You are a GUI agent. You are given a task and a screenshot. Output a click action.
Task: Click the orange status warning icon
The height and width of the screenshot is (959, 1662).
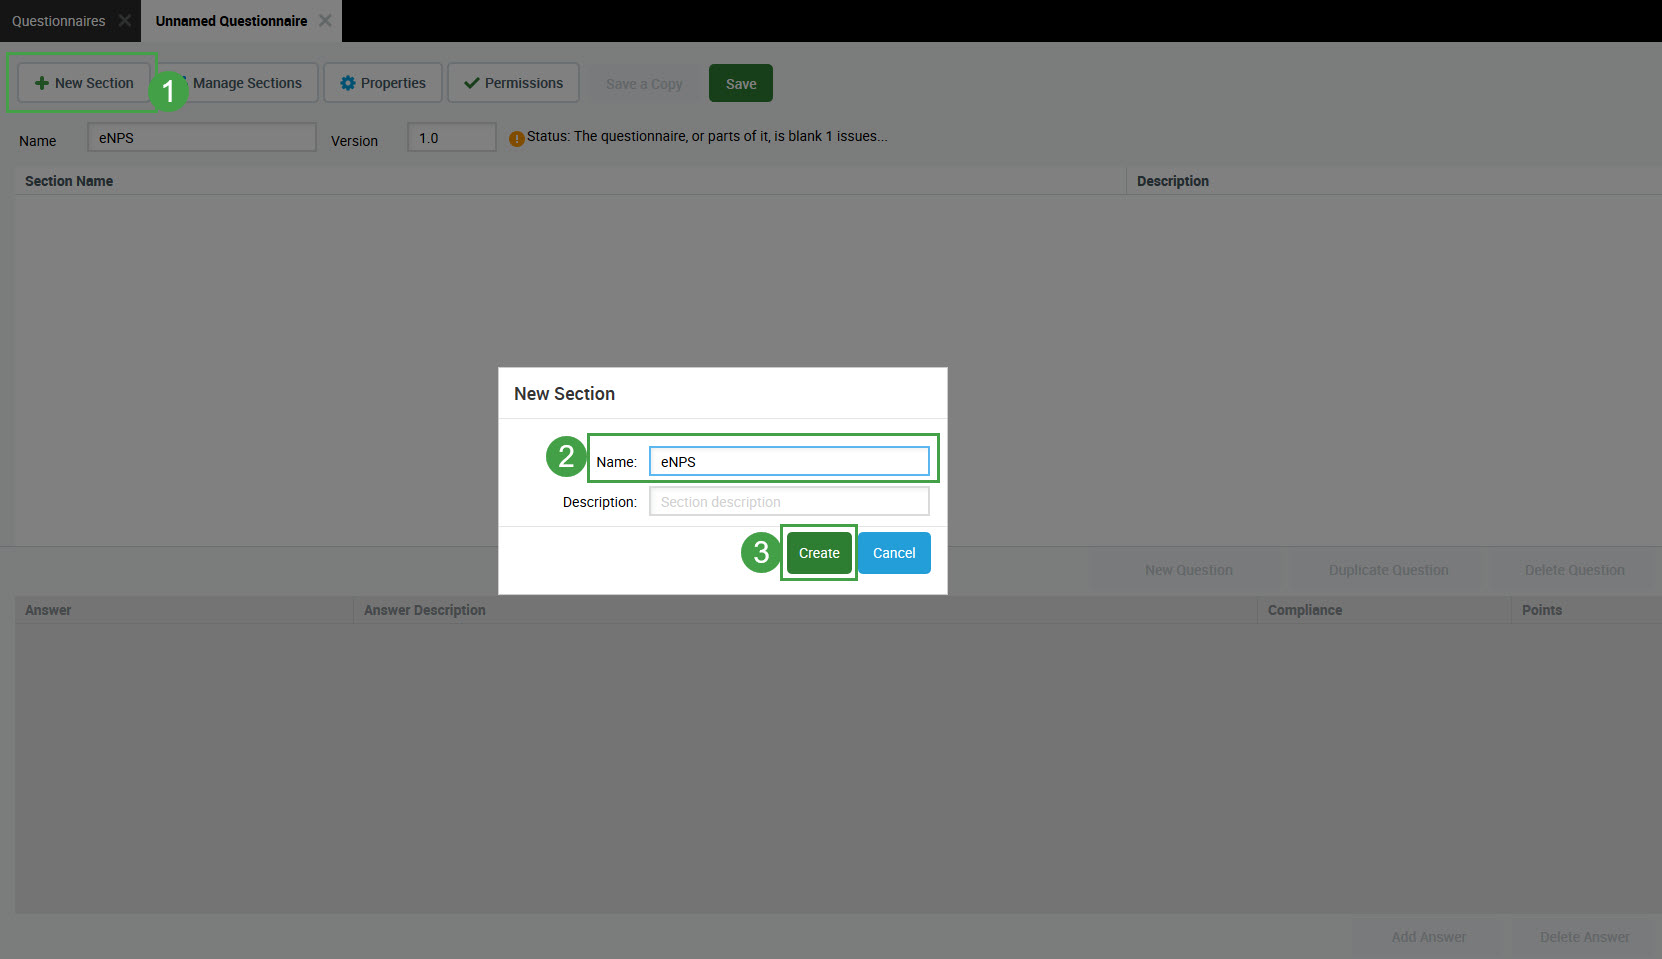pyautogui.click(x=516, y=139)
